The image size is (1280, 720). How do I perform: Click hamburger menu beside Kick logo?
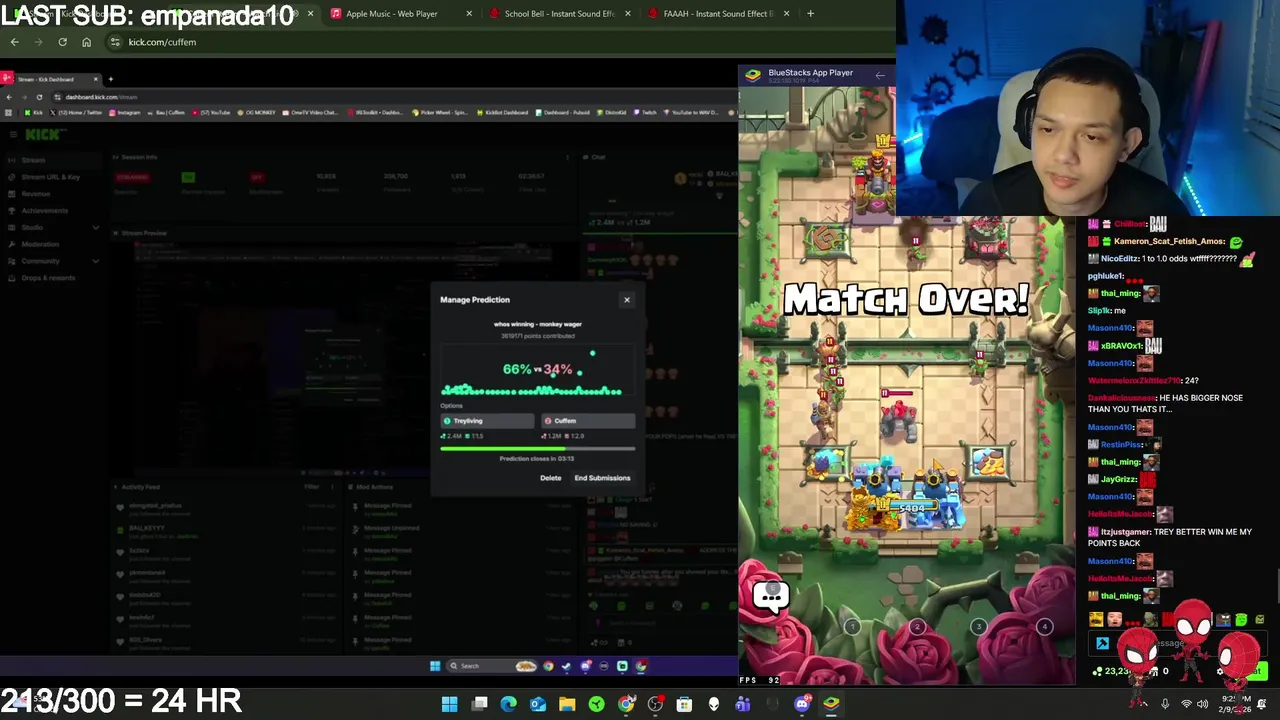11,135
